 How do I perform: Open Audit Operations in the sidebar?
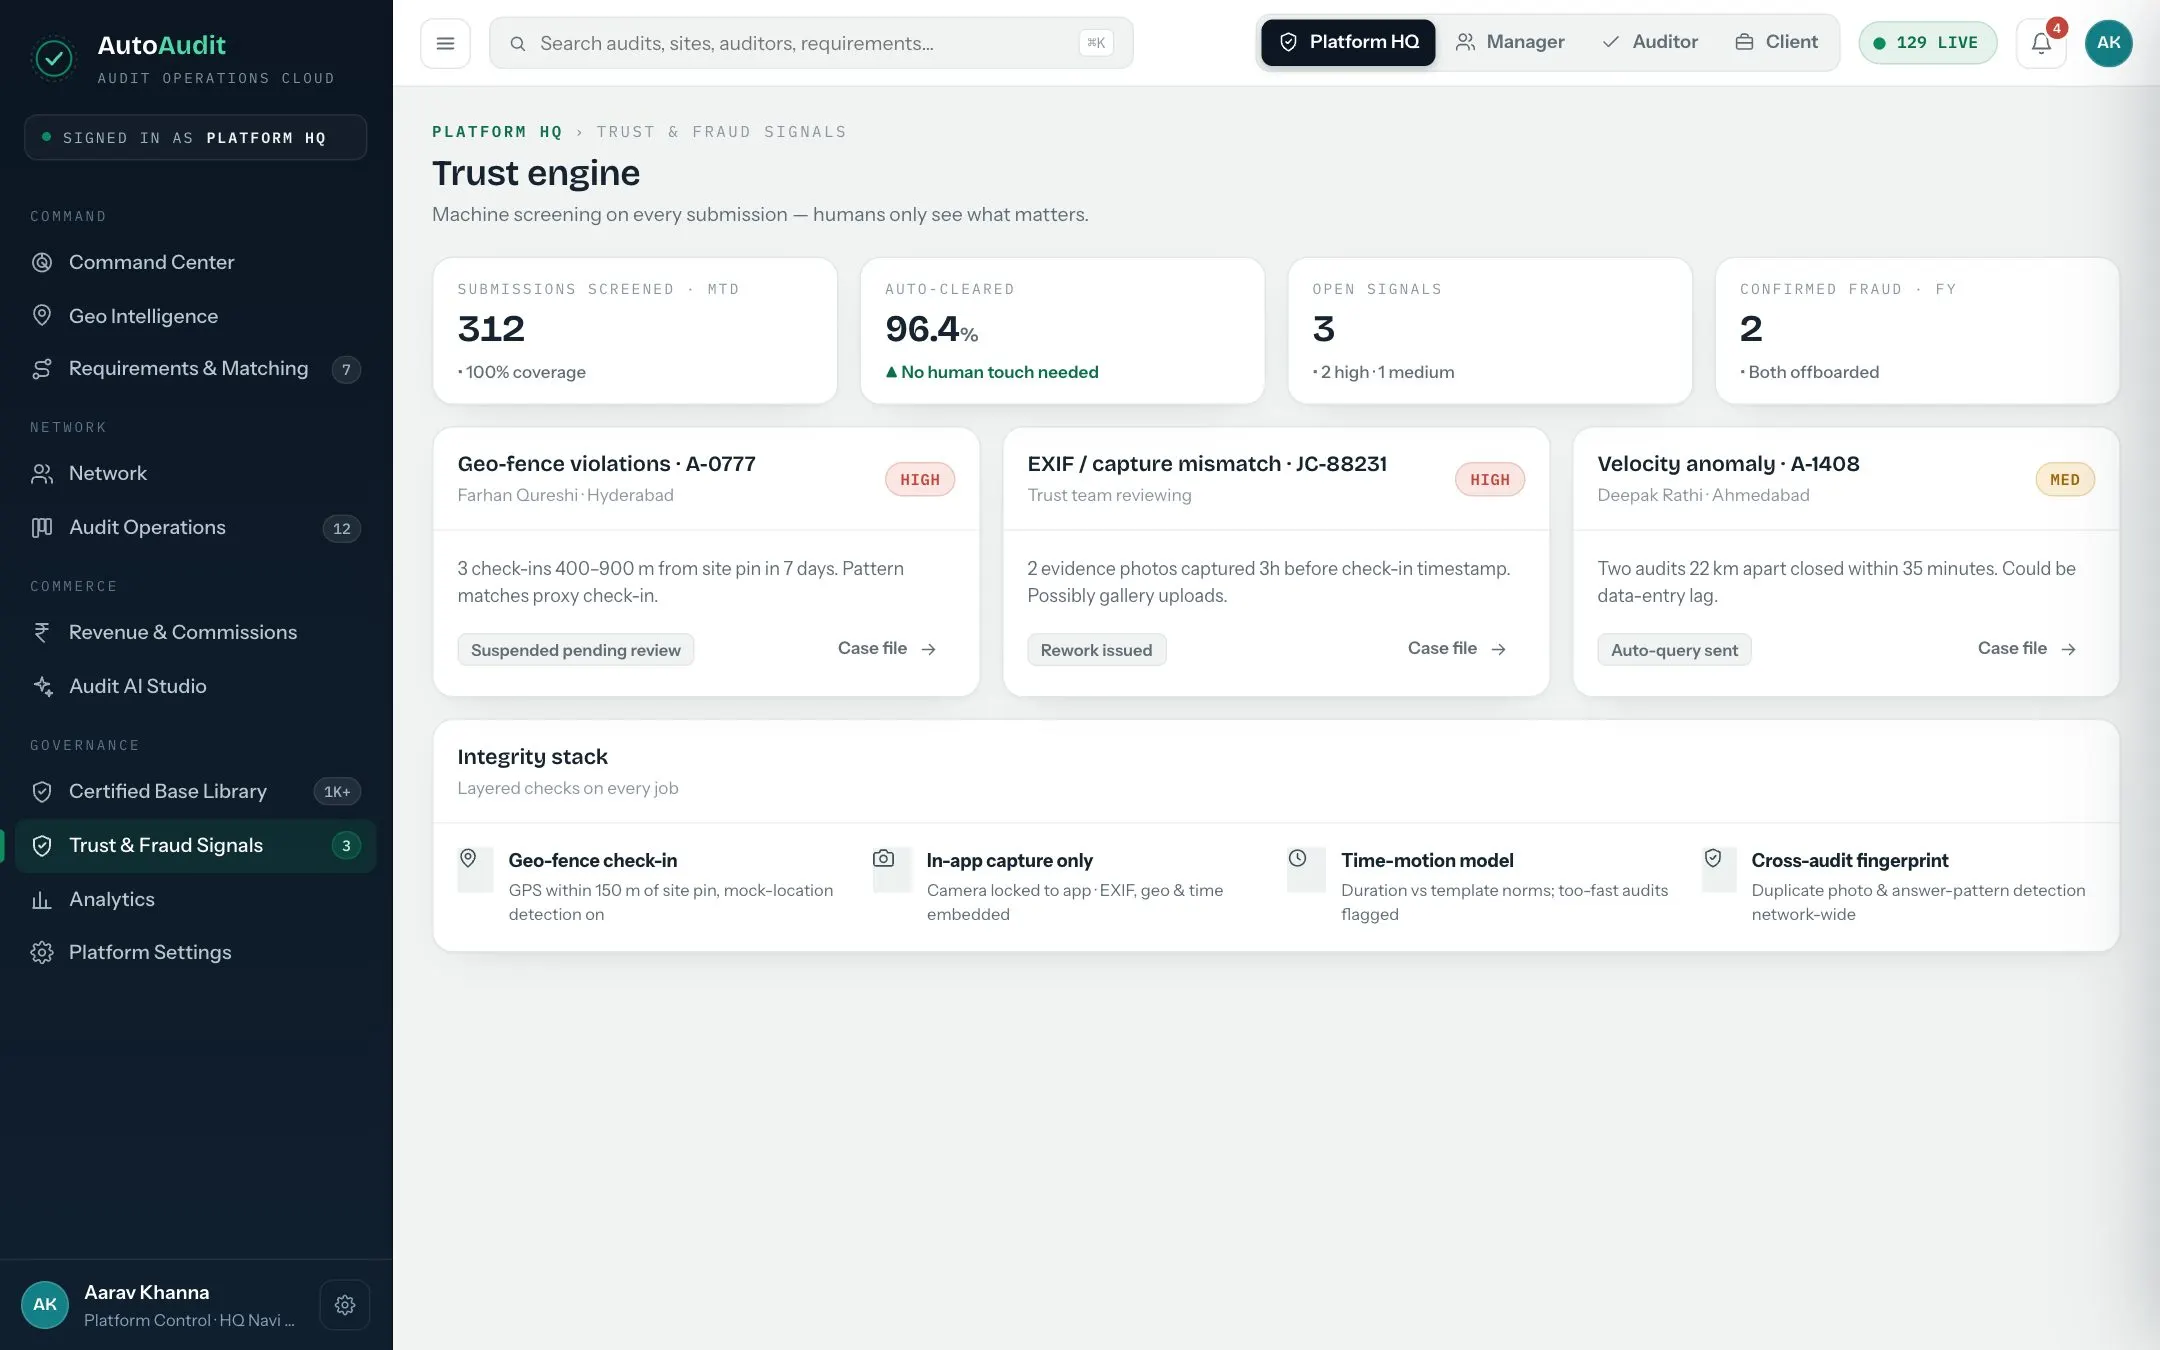tap(195, 527)
